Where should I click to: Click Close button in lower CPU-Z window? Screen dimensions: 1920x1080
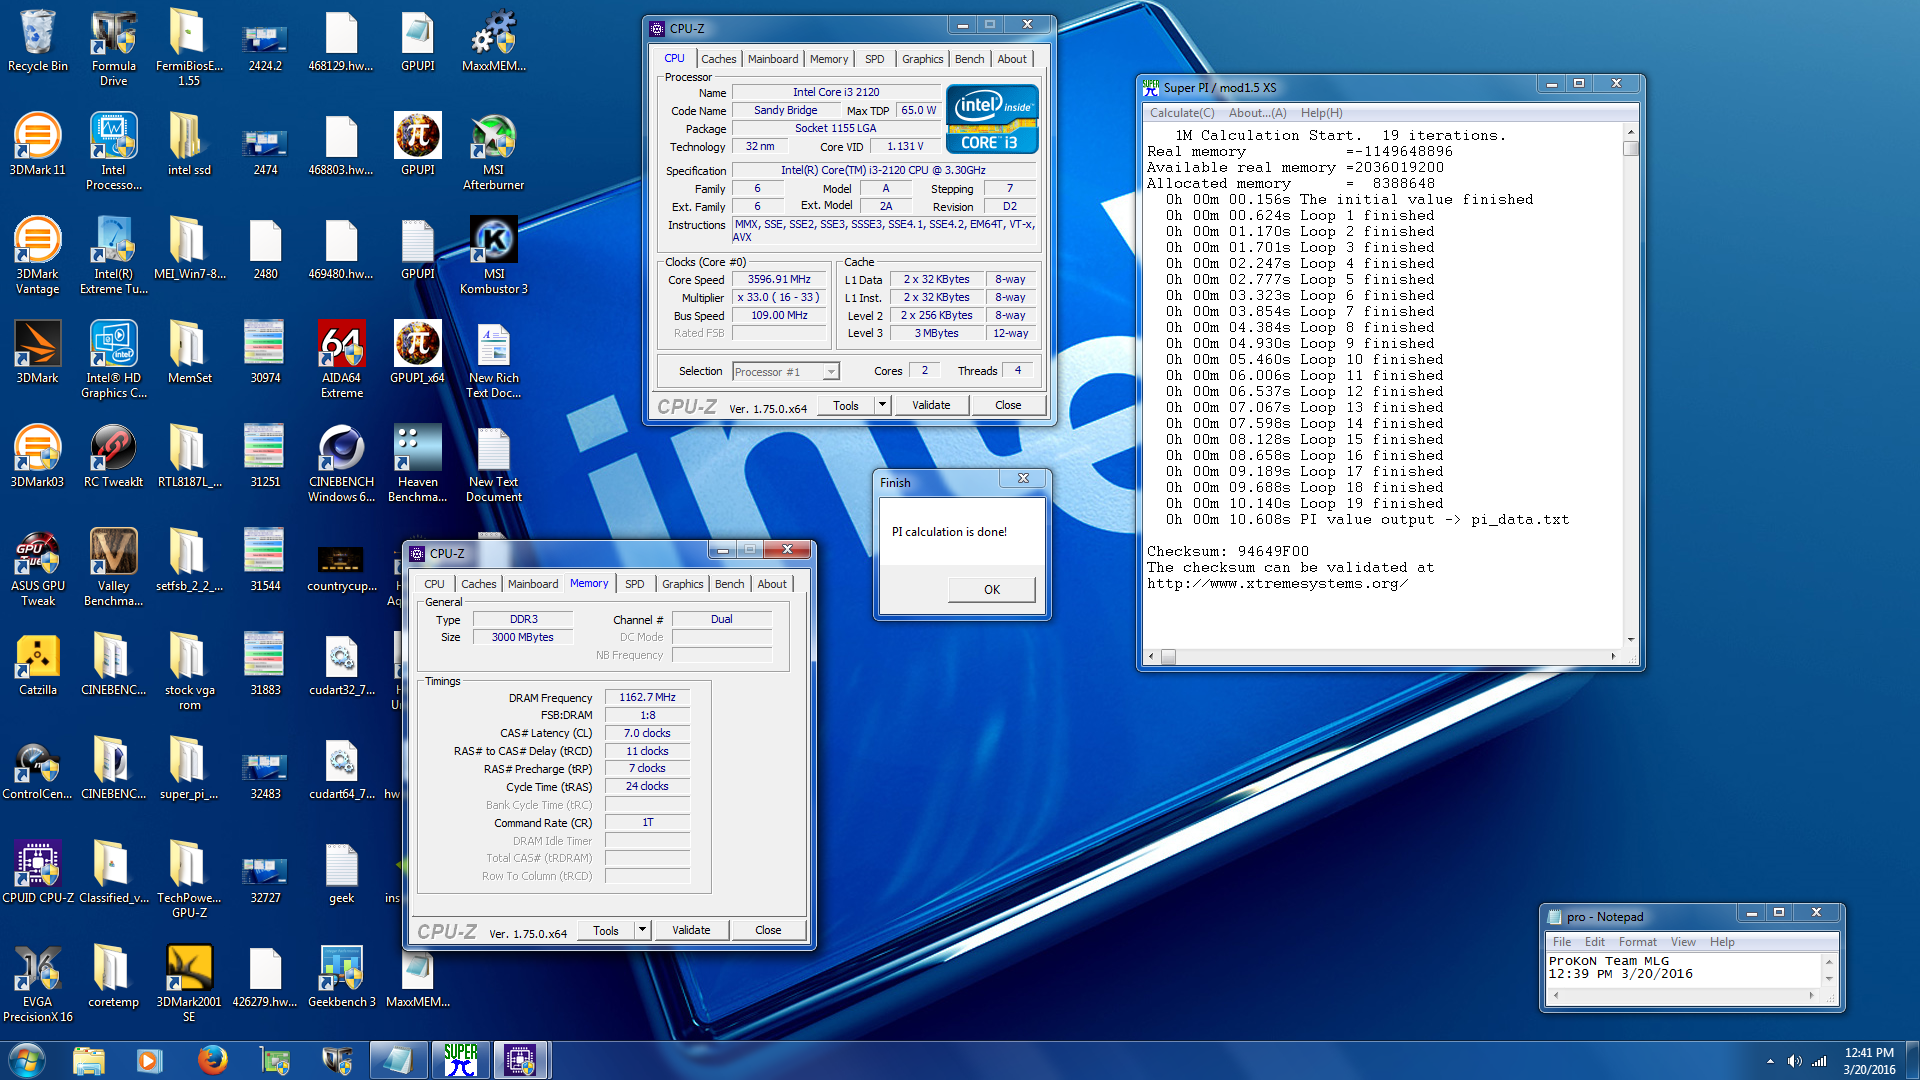click(x=768, y=930)
